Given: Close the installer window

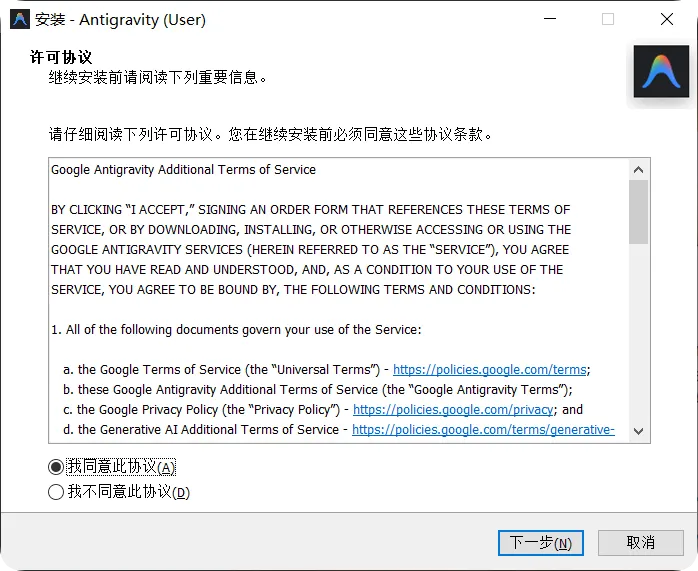Looking at the screenshot, I should click(x=667, y=19).
